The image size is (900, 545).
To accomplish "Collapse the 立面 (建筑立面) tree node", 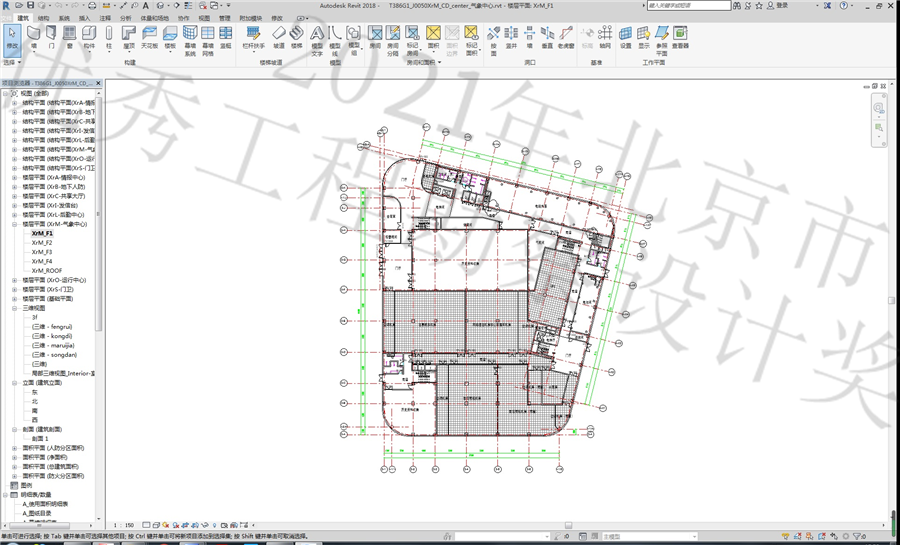I will click(x=15, y=382).
